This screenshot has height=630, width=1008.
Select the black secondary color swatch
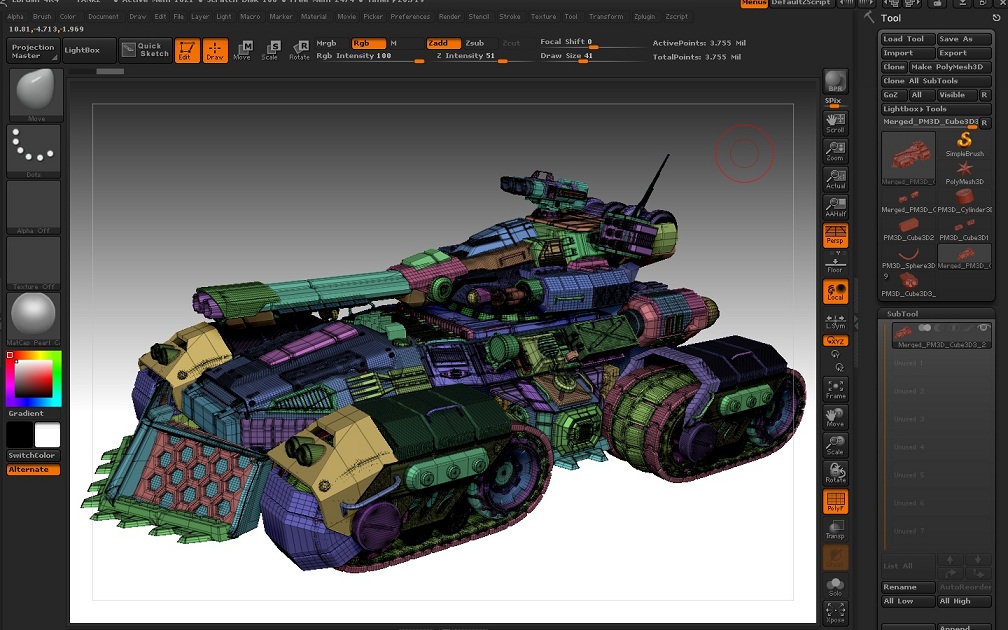pos(20,435)
